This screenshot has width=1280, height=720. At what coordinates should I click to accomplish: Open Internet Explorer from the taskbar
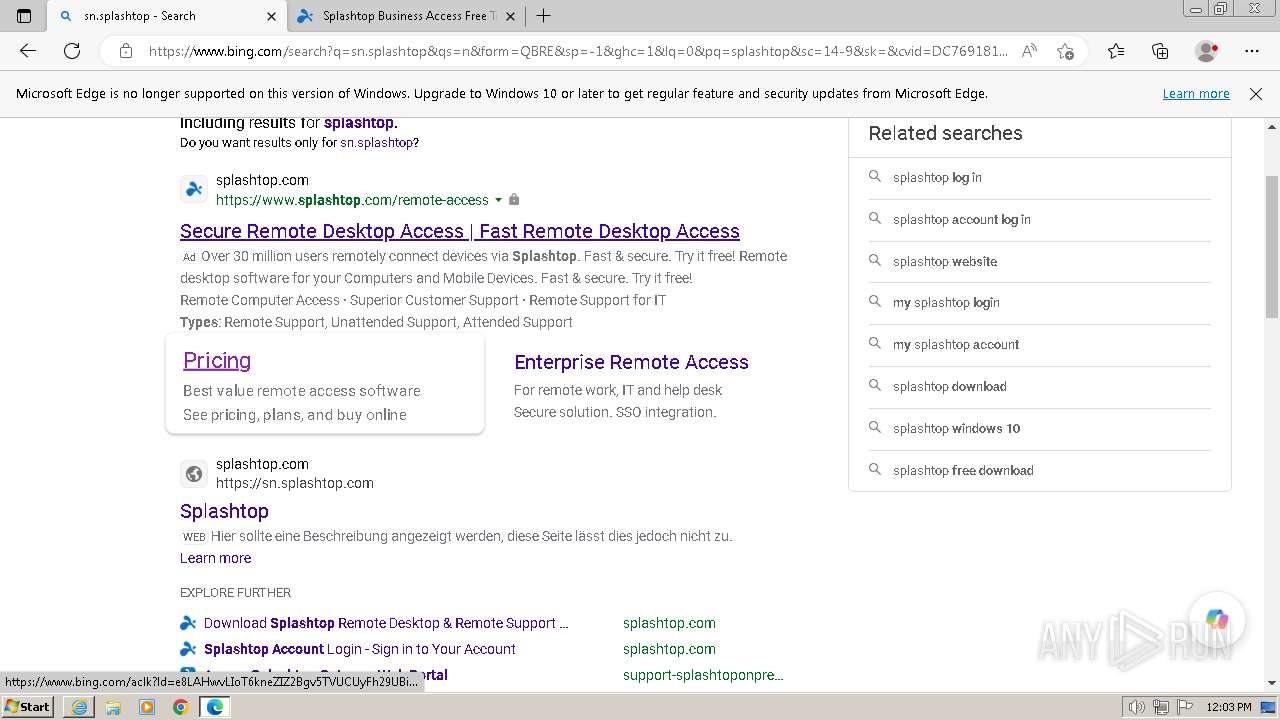tap(79, 707)
